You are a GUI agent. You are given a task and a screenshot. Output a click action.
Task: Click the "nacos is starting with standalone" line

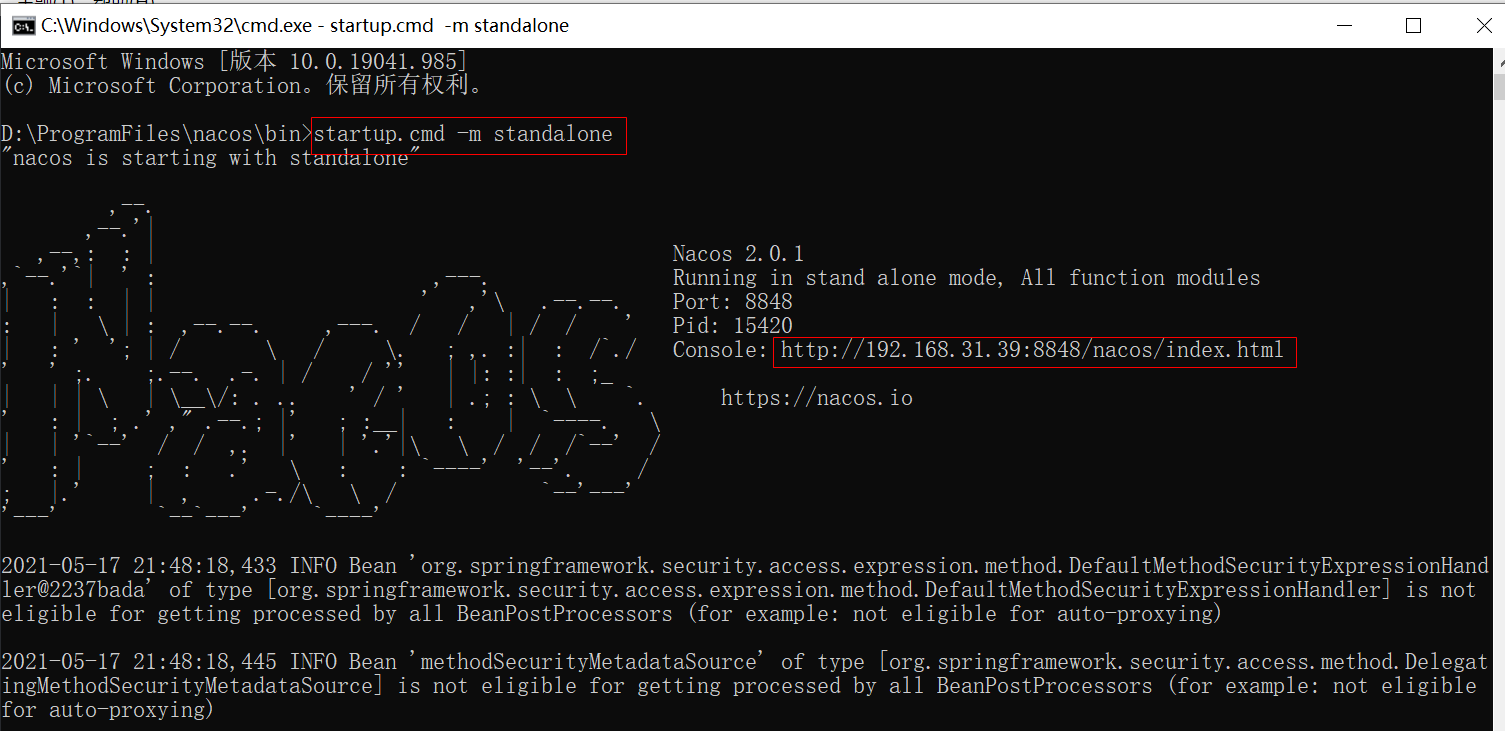coord(205,159)
